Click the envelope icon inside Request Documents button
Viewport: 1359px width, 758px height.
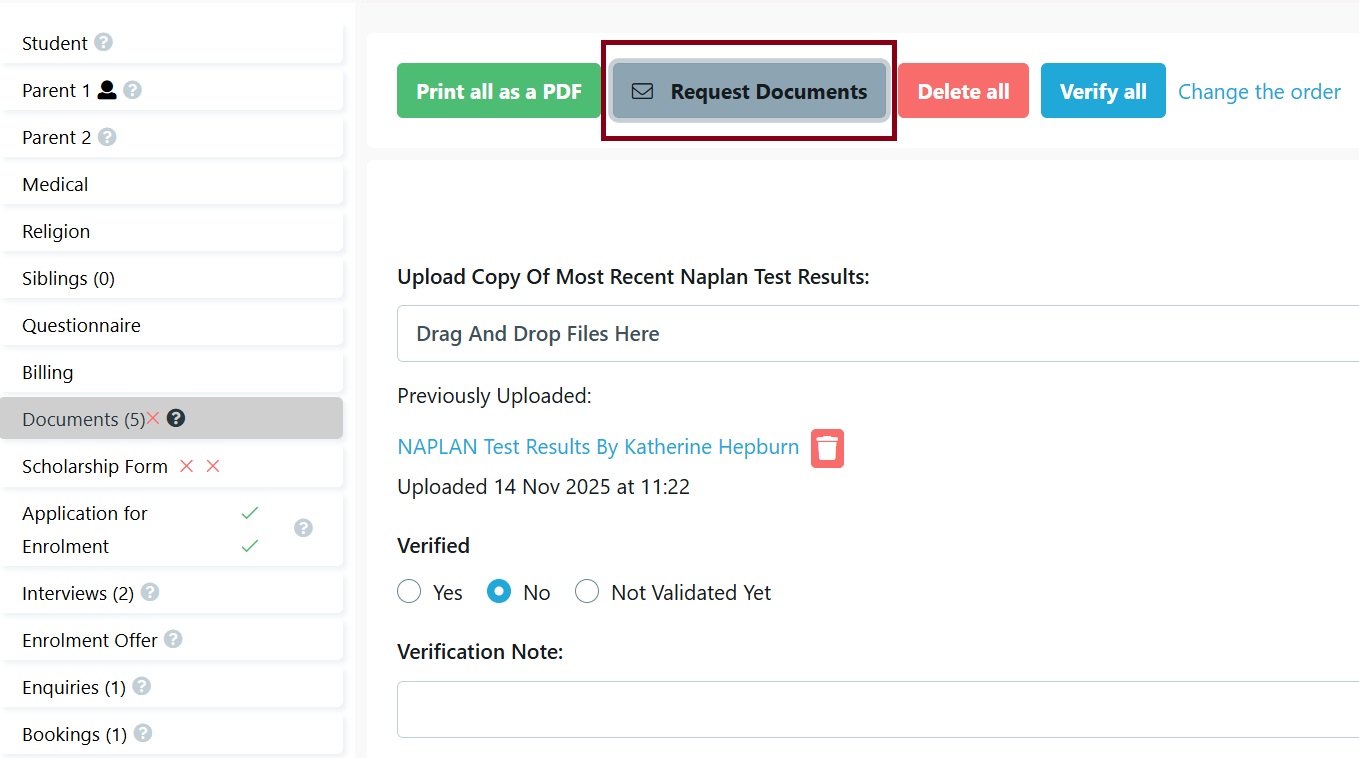[x=641, y=90]
